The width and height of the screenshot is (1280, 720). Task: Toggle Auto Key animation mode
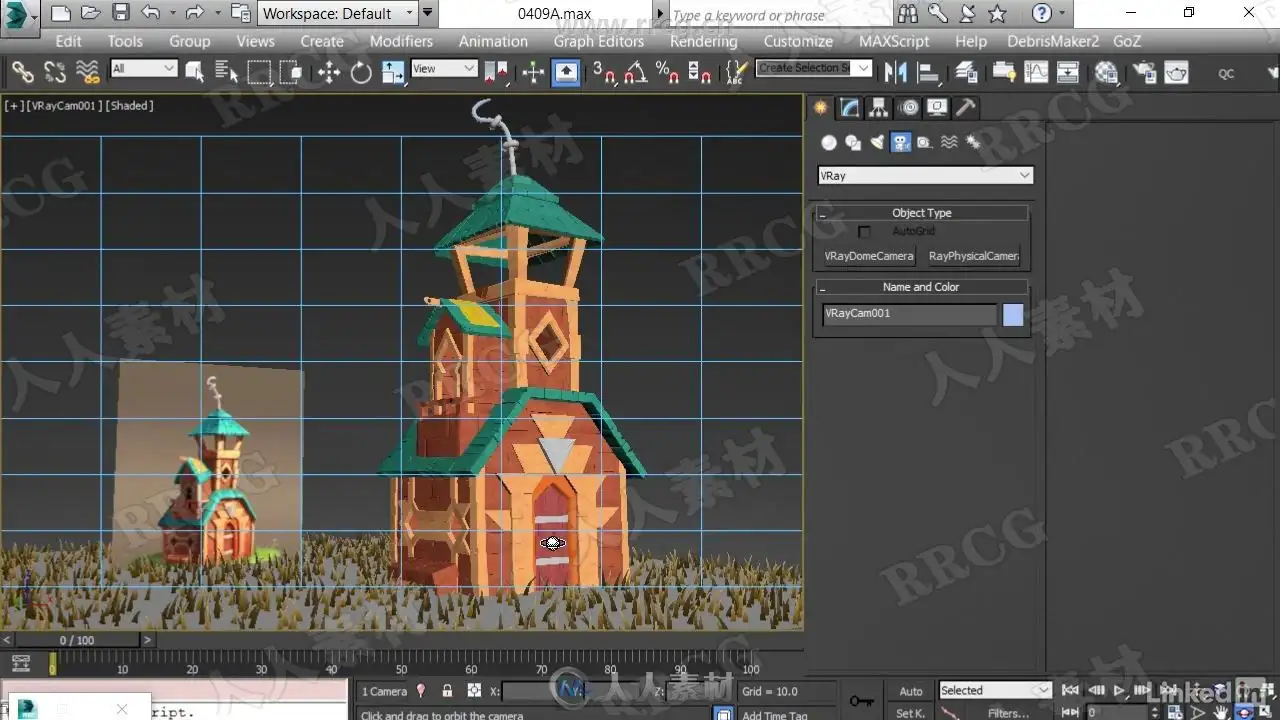coord(910,691)
